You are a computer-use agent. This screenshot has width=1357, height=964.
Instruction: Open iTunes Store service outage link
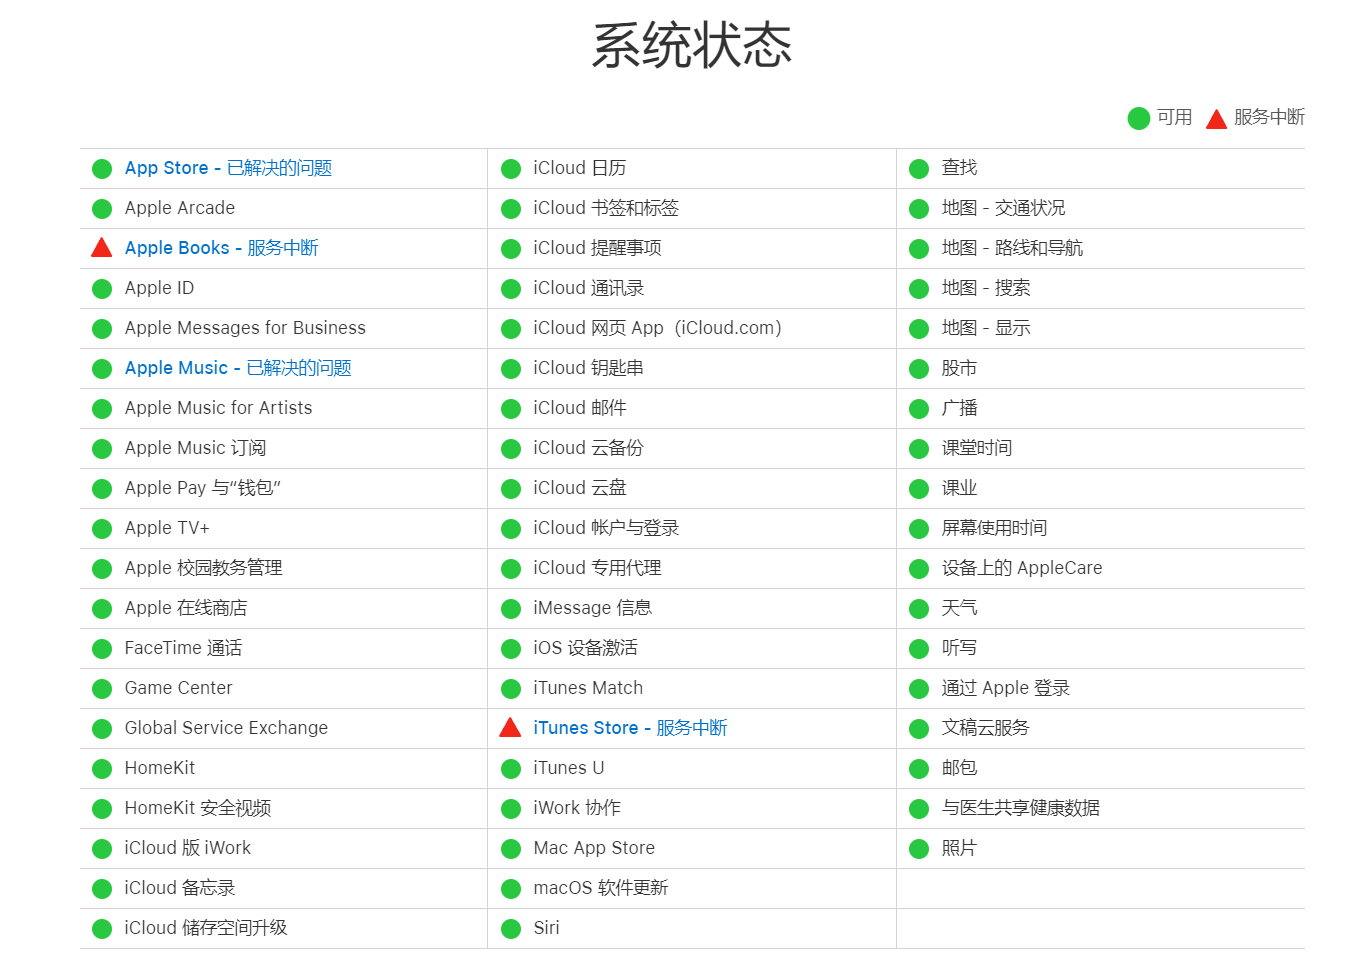pos(630,728)
